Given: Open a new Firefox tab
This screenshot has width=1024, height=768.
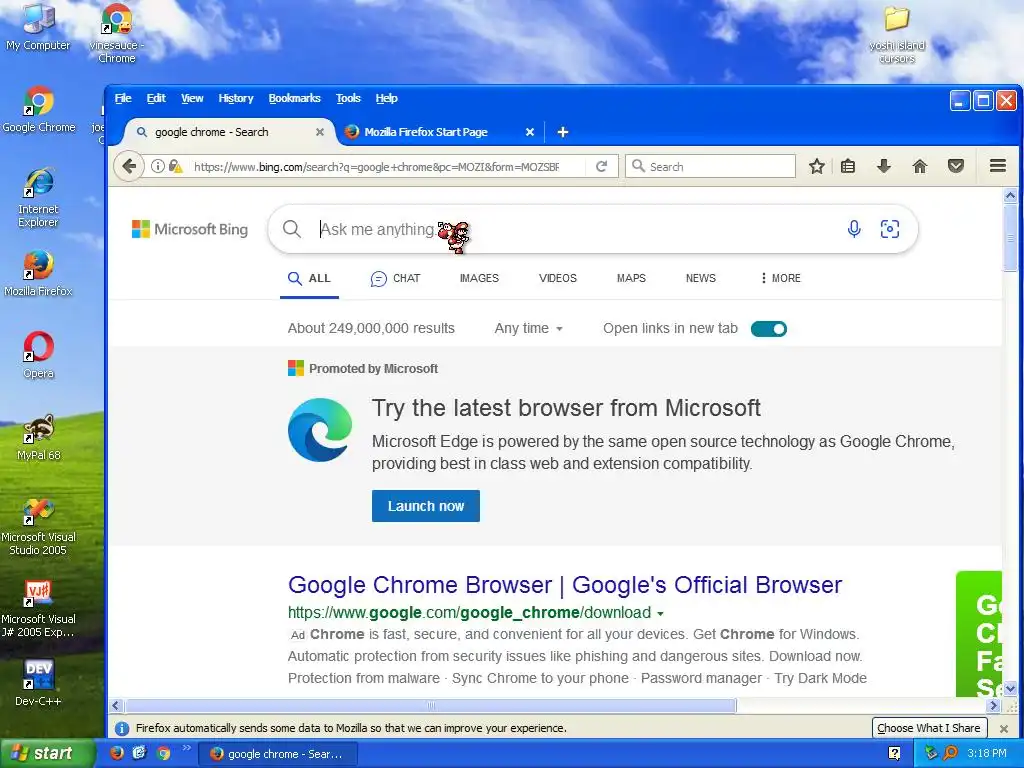Looking at the screenshot, I should [x=562, y=132].
